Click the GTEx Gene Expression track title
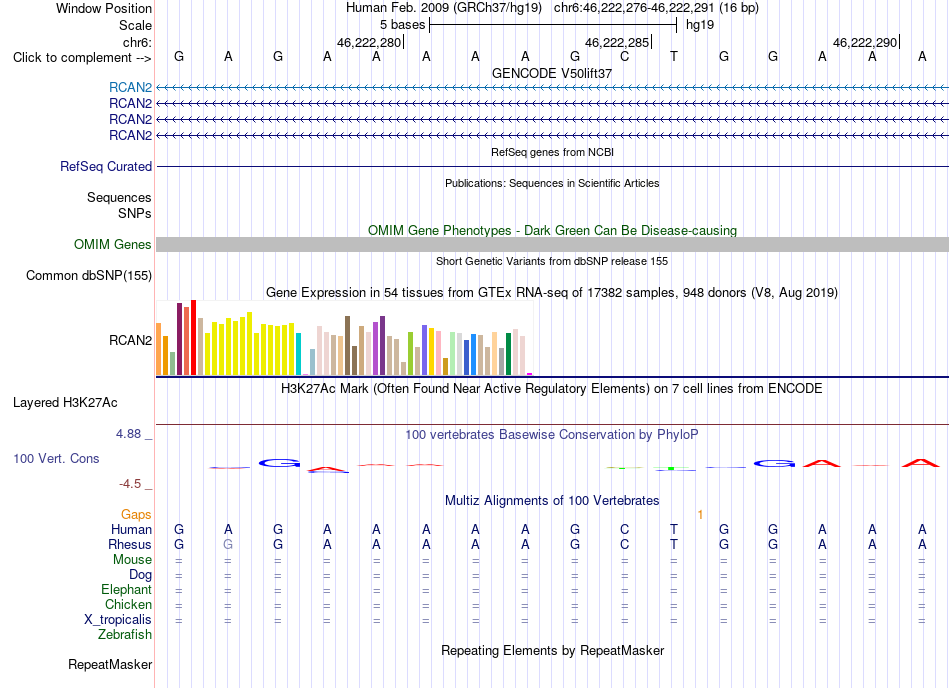 552,293
